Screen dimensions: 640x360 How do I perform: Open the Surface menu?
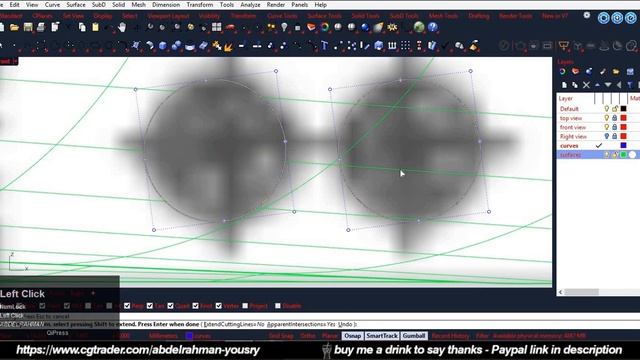coord(76,5)
